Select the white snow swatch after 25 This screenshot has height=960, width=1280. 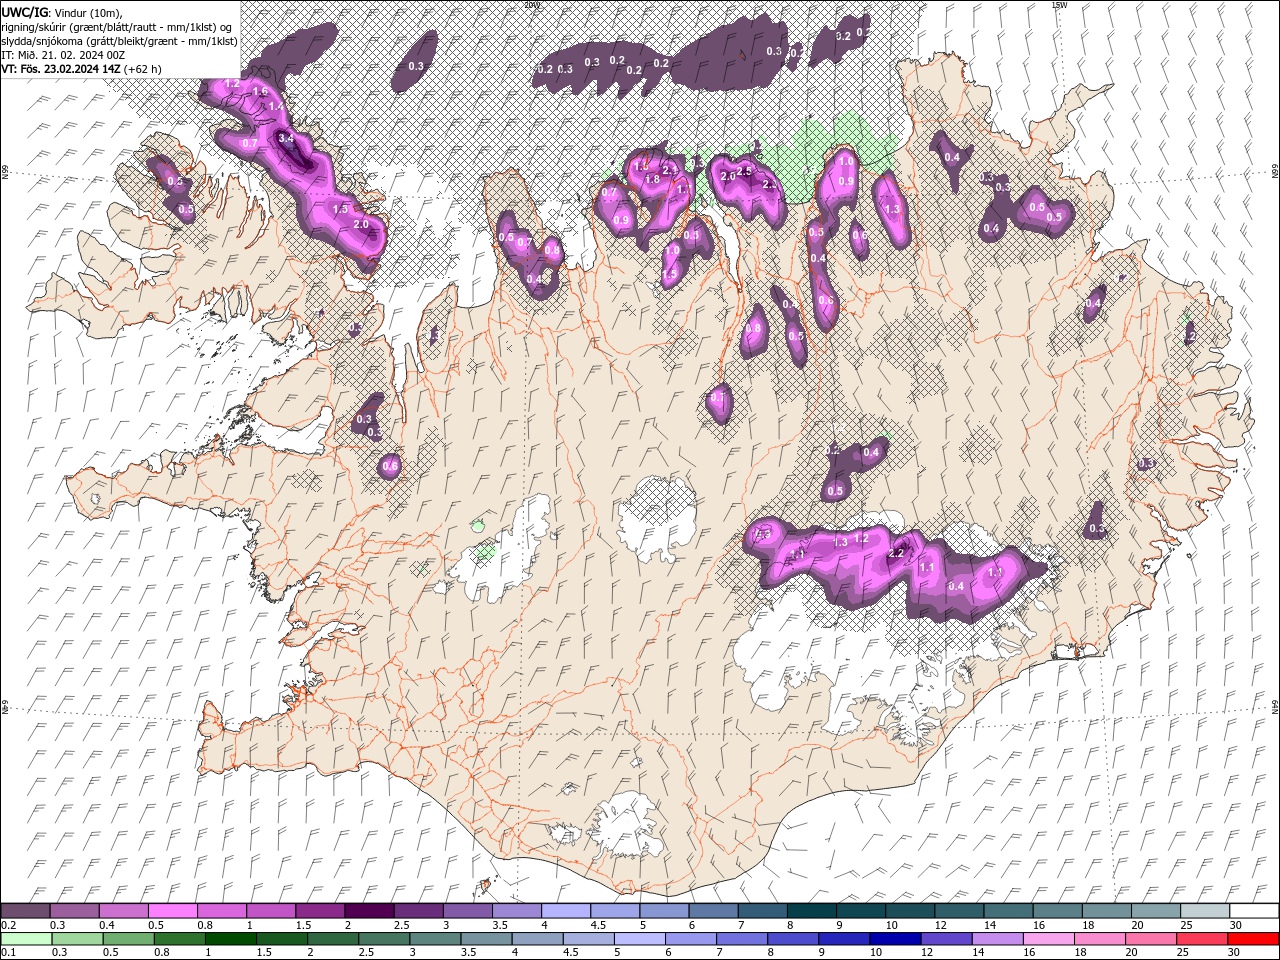click(x=1253, y=911)
